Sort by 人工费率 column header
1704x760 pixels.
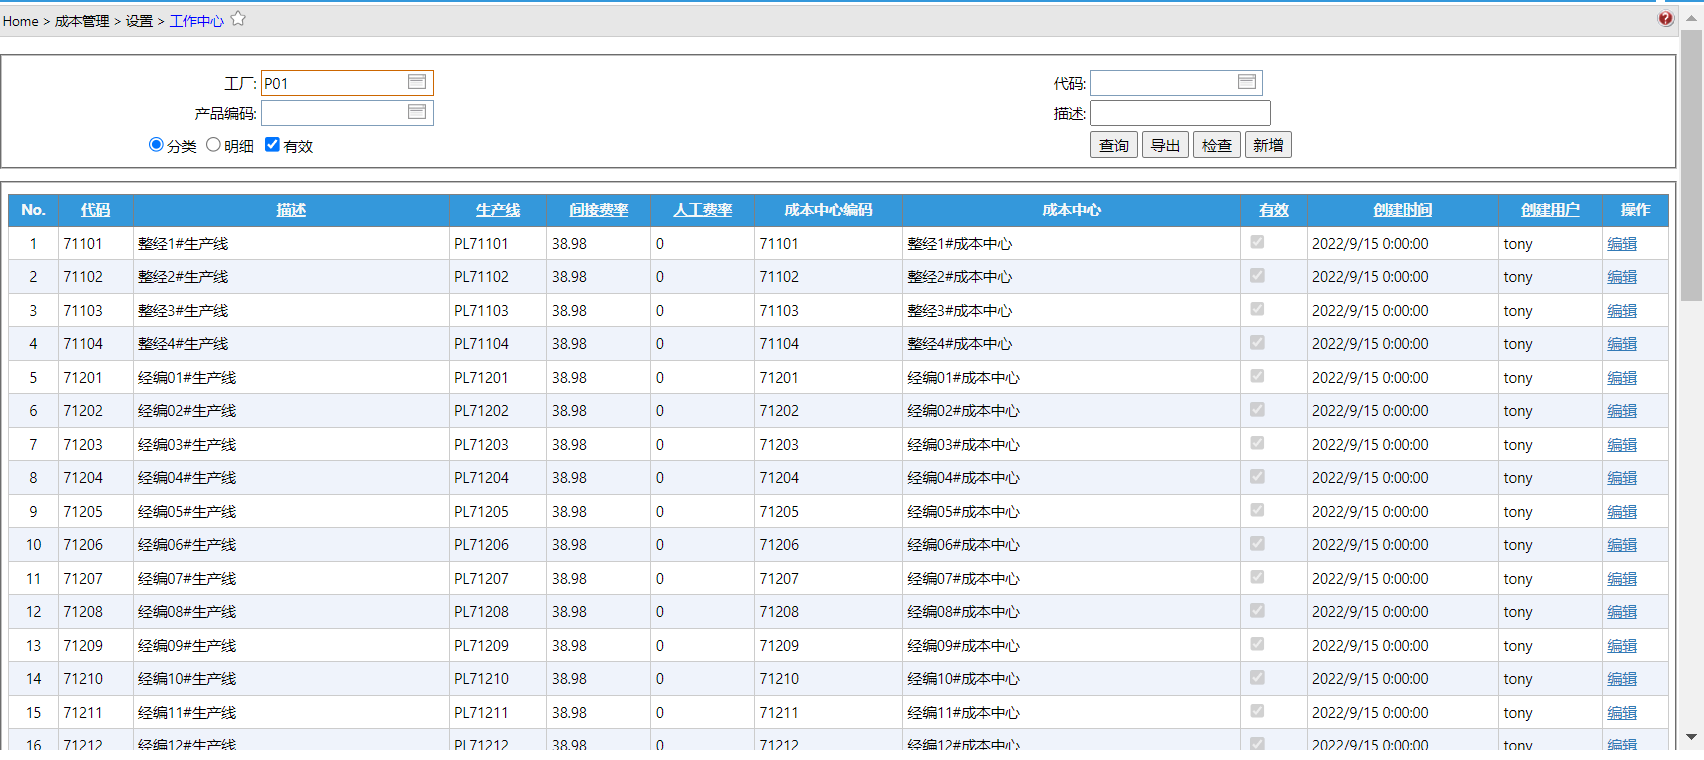tap(703, 210)
